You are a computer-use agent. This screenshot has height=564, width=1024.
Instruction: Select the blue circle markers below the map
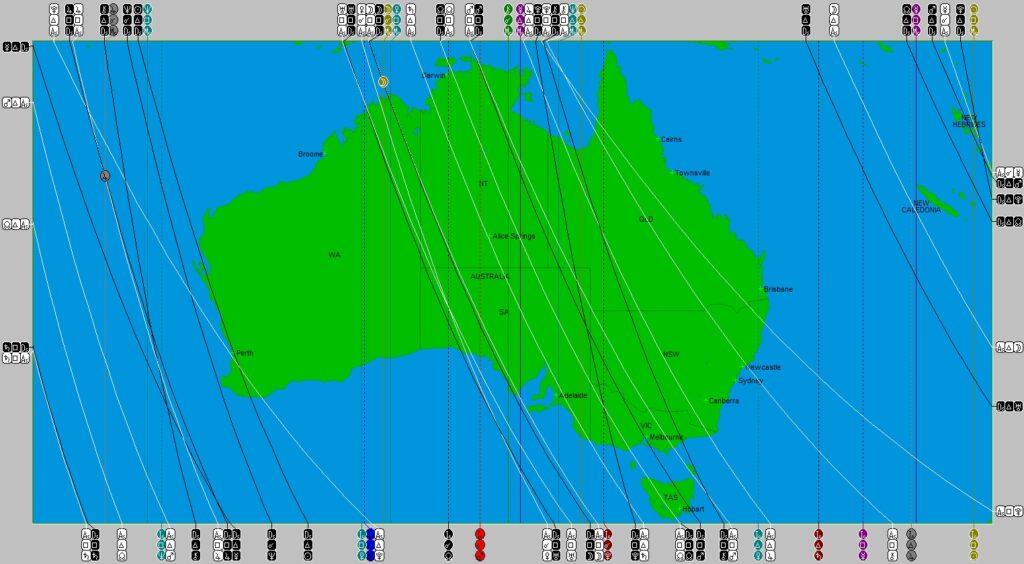pos(371,544)
